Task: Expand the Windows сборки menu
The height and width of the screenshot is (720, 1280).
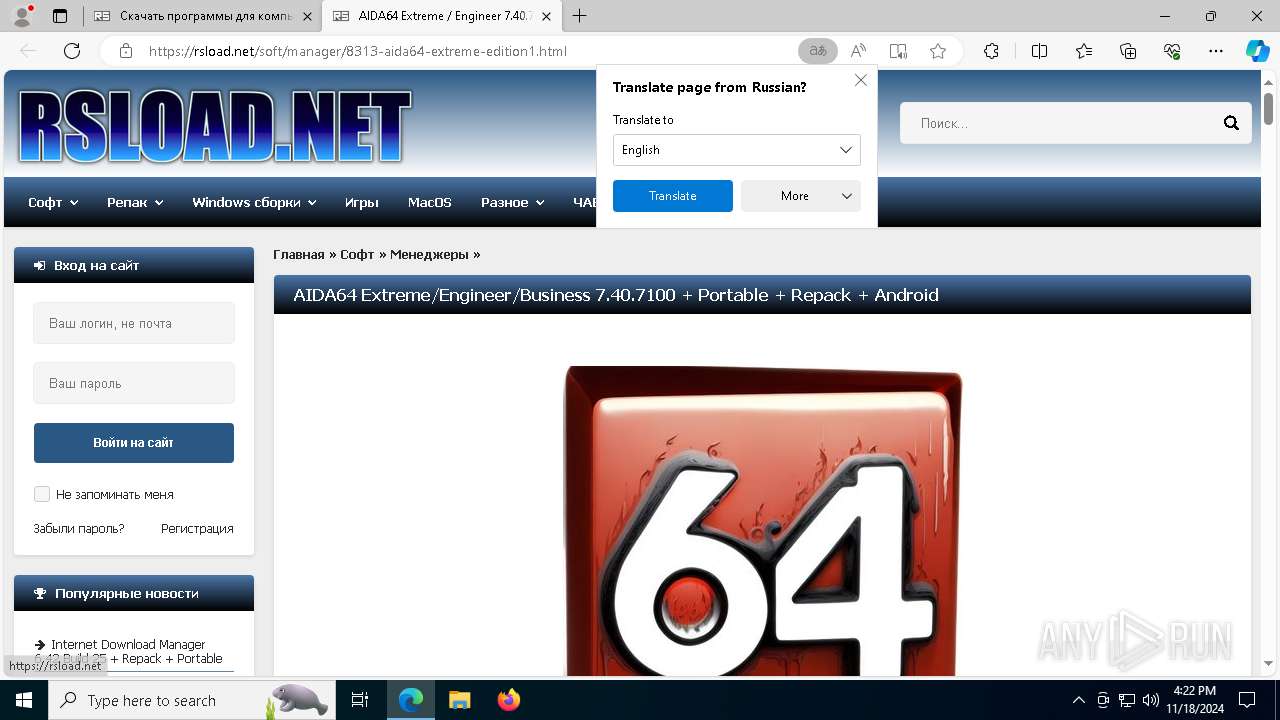Action: coord(254,202)
